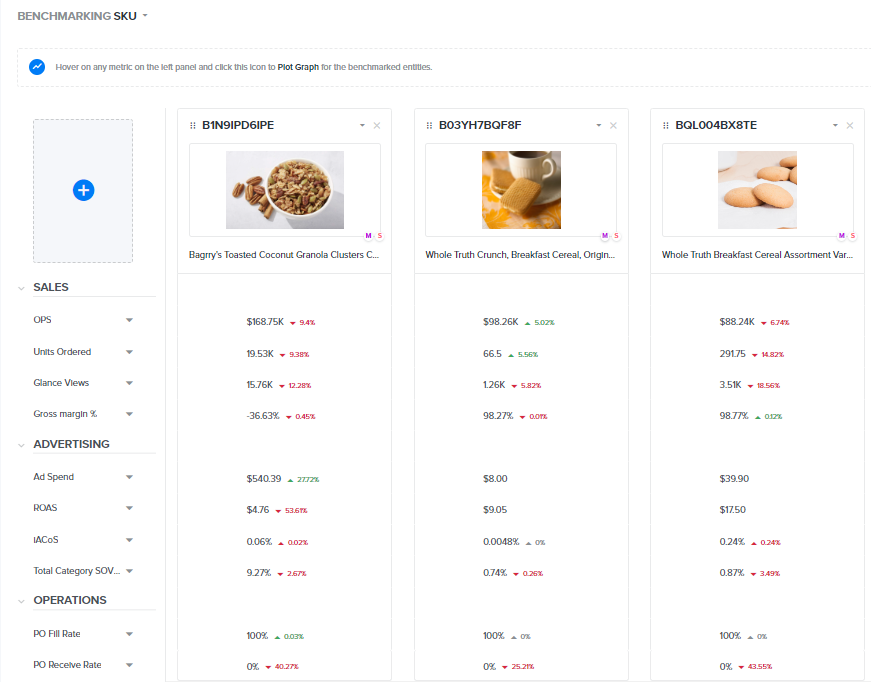Click the 9.27% category SOV value

[259, 573]
